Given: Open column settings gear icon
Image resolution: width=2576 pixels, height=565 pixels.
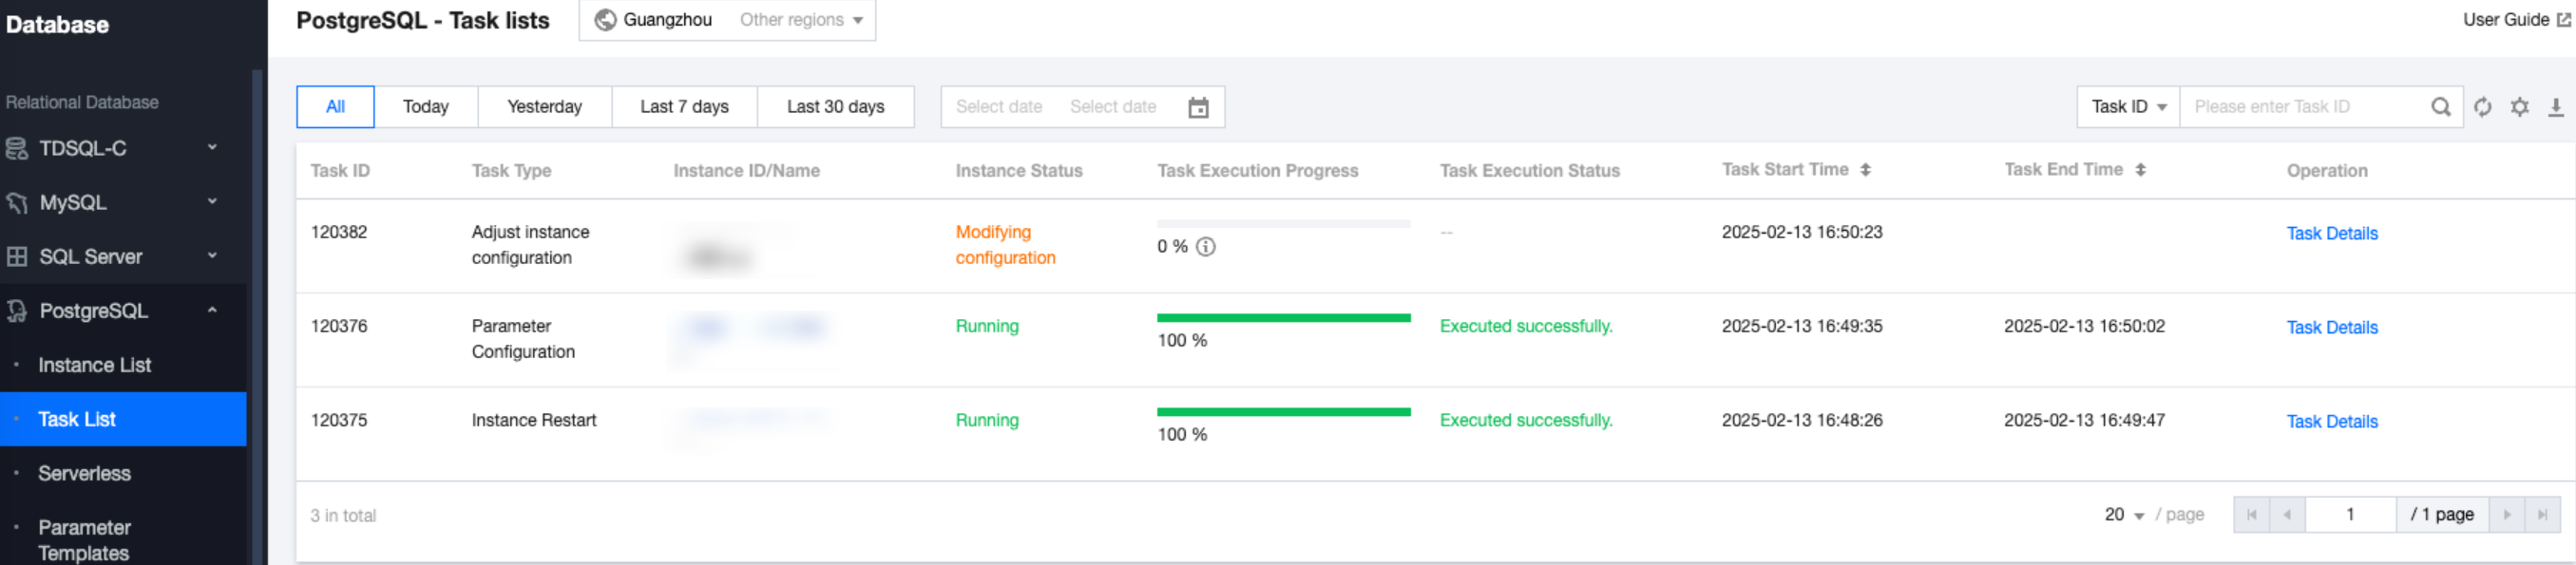Looking at the screenshot, I should [x=2519, y=107].
